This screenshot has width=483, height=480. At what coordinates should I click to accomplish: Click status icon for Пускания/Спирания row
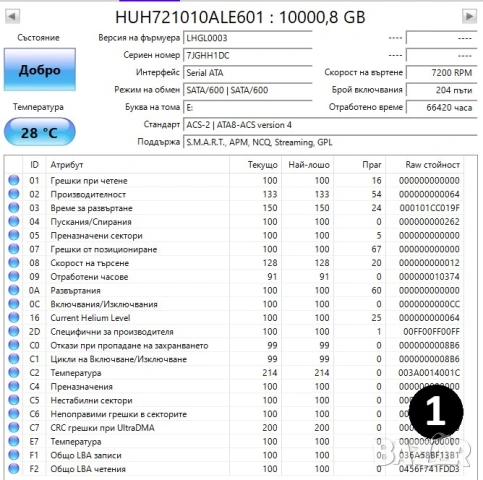(x=14, y=221)
